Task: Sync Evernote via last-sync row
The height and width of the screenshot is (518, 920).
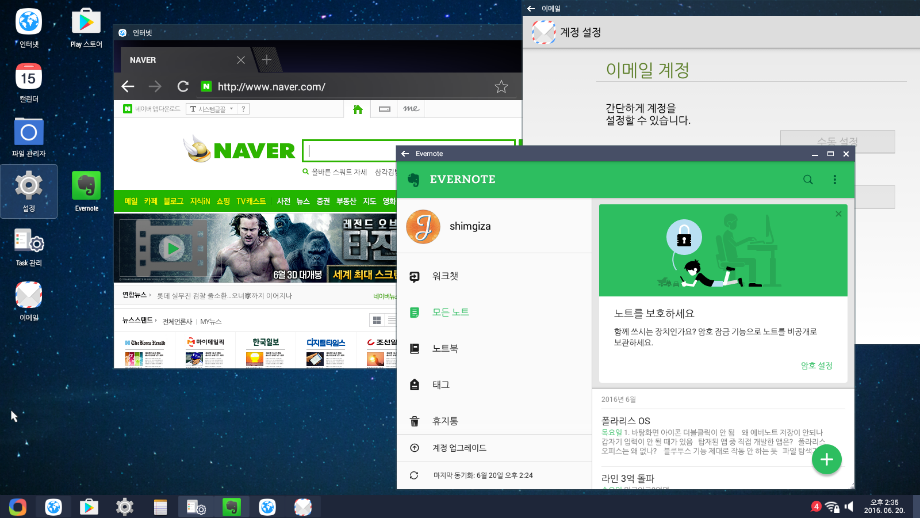Action: (494, 476)
